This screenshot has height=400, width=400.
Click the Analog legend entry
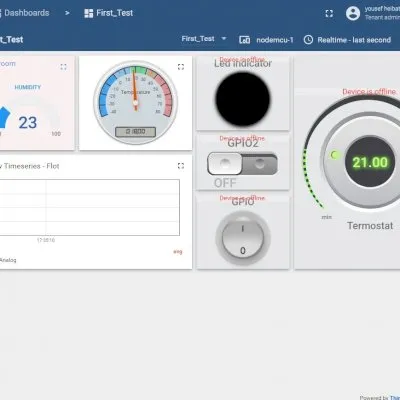coord(8,260)
